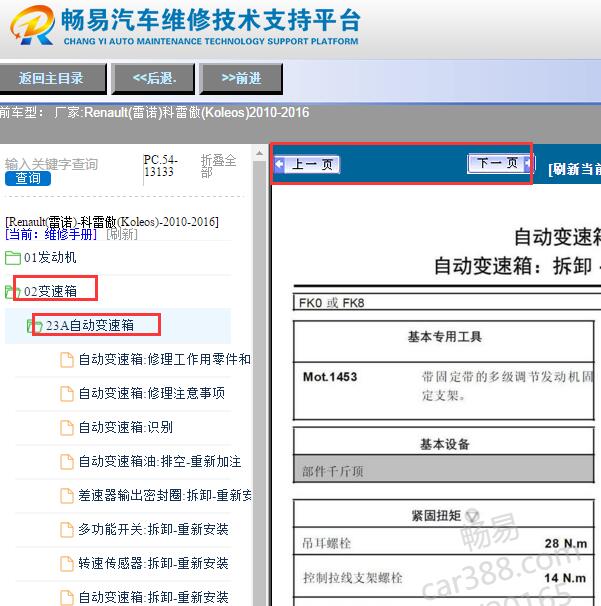This screenshot has width=601, height=606.
Task: Click the Mot.1453 tool reference
Action: [x=330, y=377]
